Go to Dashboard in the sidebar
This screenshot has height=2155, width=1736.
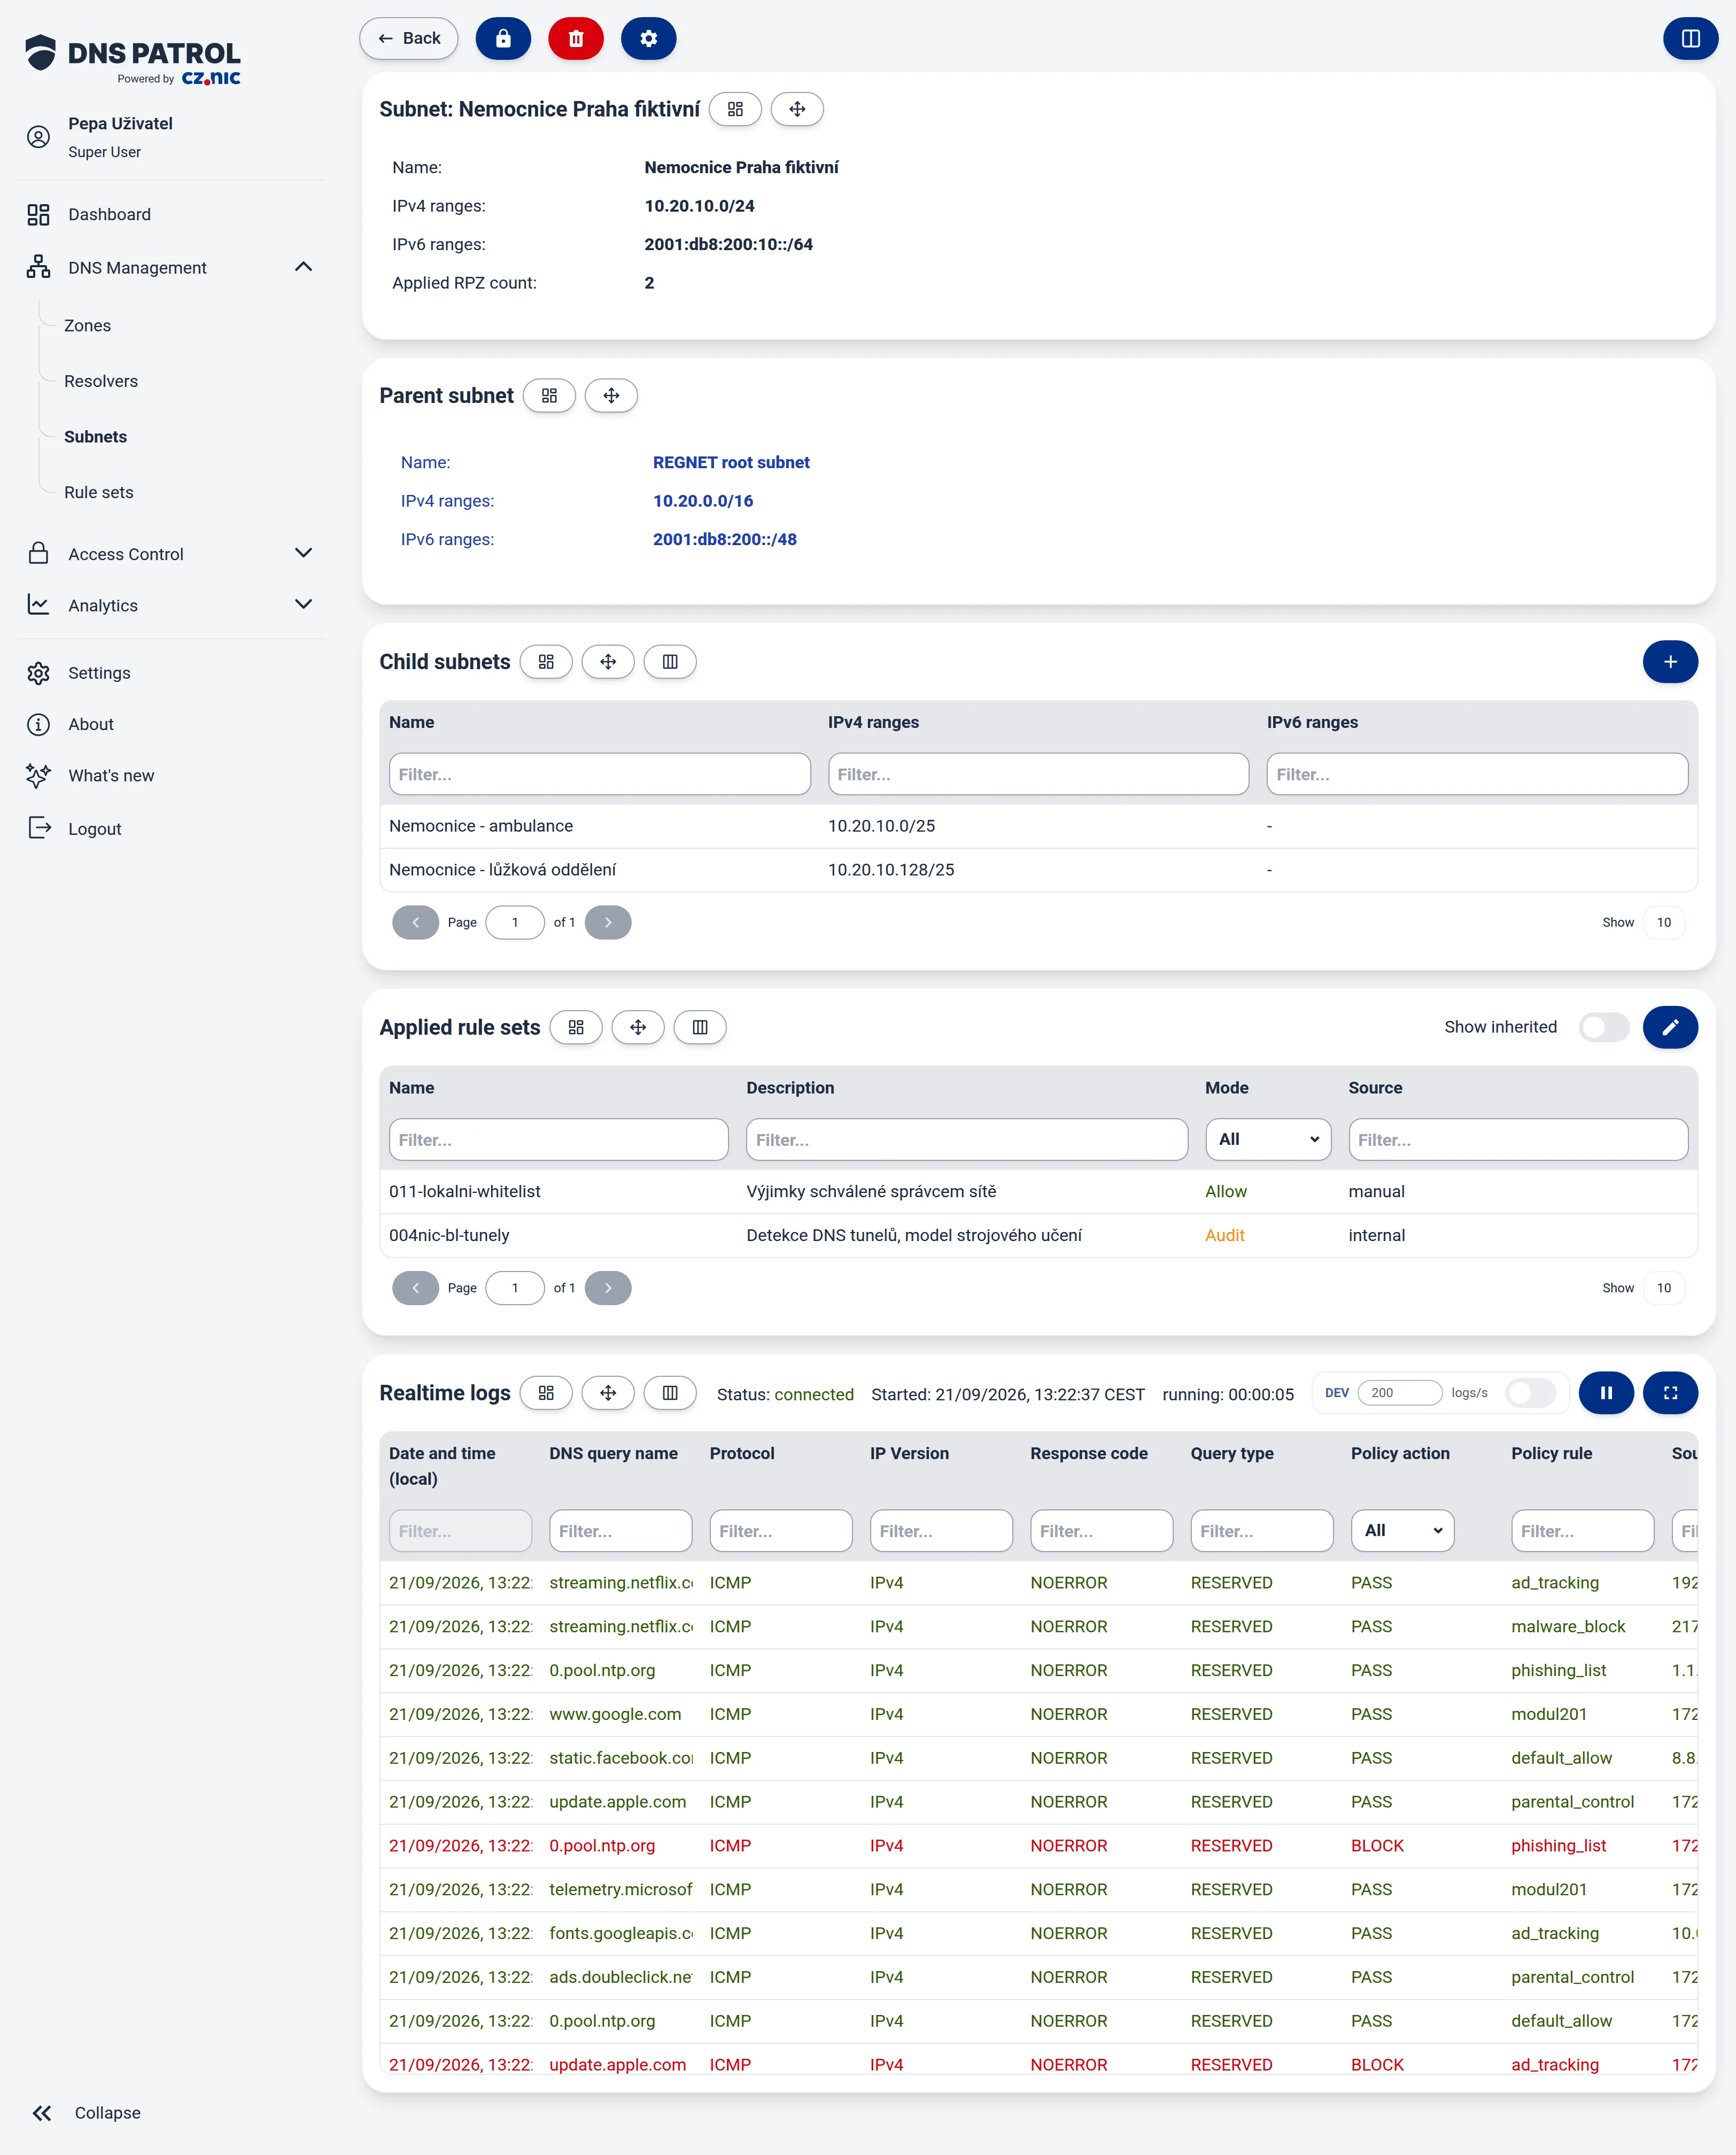coord(109,214)
